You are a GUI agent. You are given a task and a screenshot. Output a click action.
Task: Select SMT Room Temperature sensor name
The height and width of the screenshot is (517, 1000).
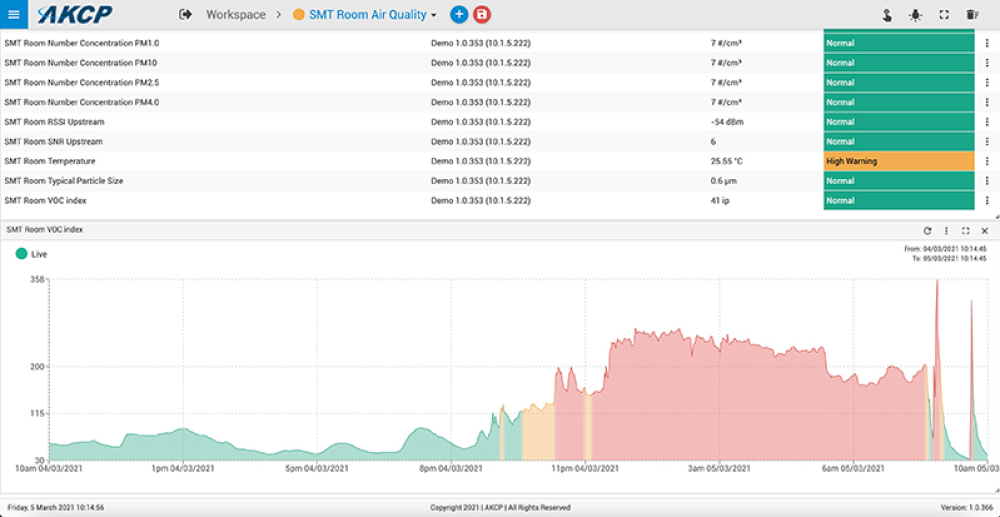coord(50,161)
